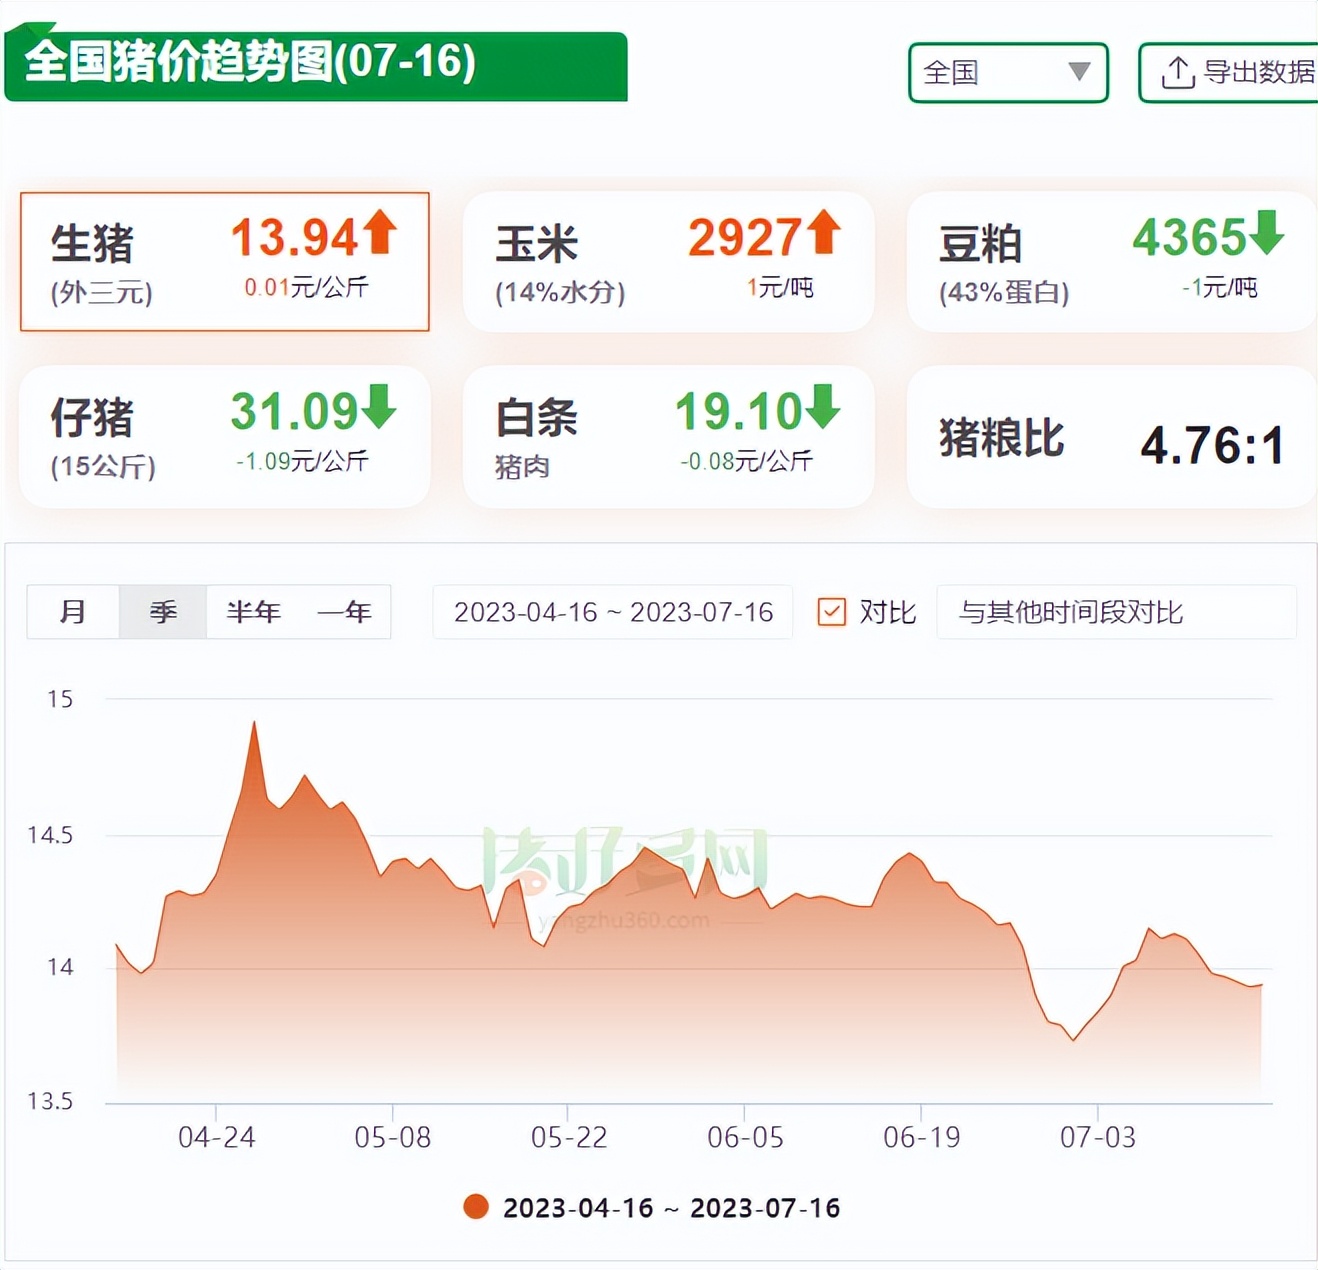
Task: Click the chart peak near late April
Action: point(254,722)
